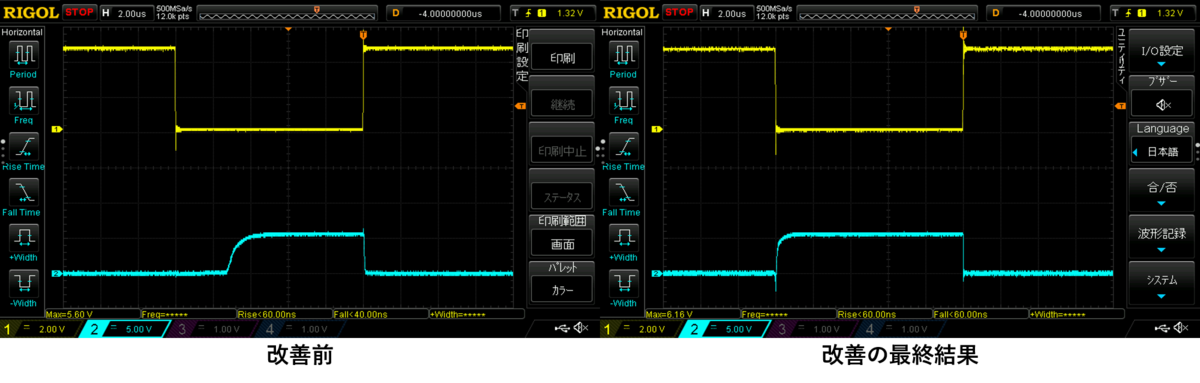The height and width of the screenshot is (383, 1200).
Task: Click muted speaker status icon, left scope
Action: pyautogui.click(x=582, y=328)
